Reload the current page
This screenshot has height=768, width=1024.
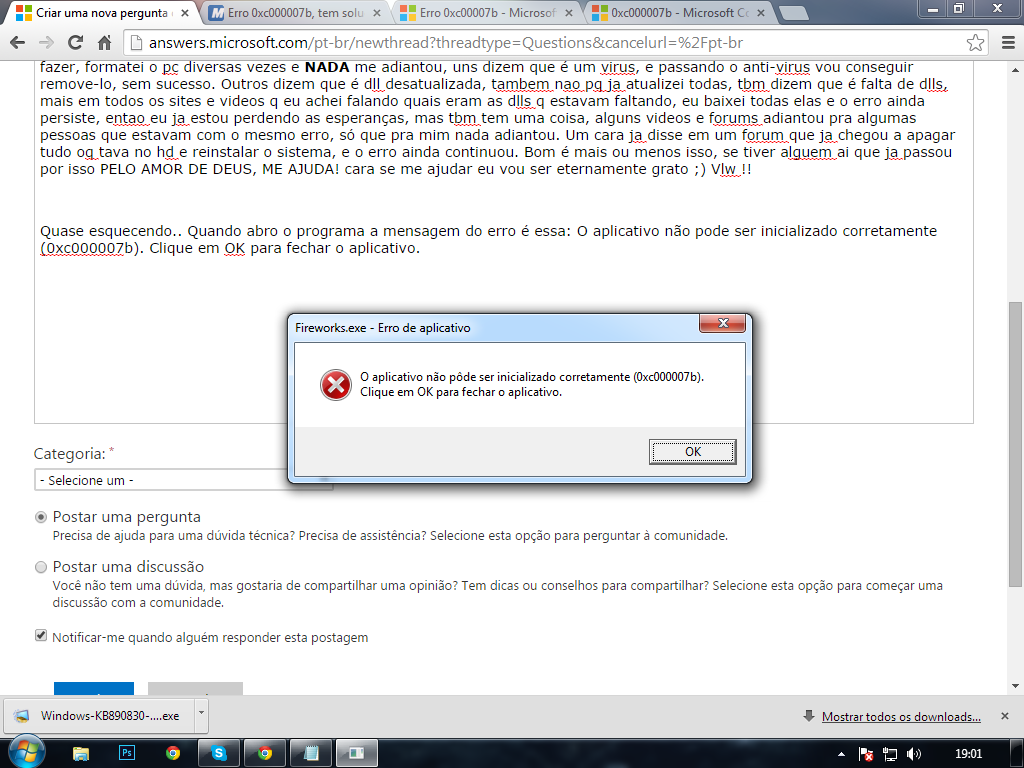click(76, 43)
